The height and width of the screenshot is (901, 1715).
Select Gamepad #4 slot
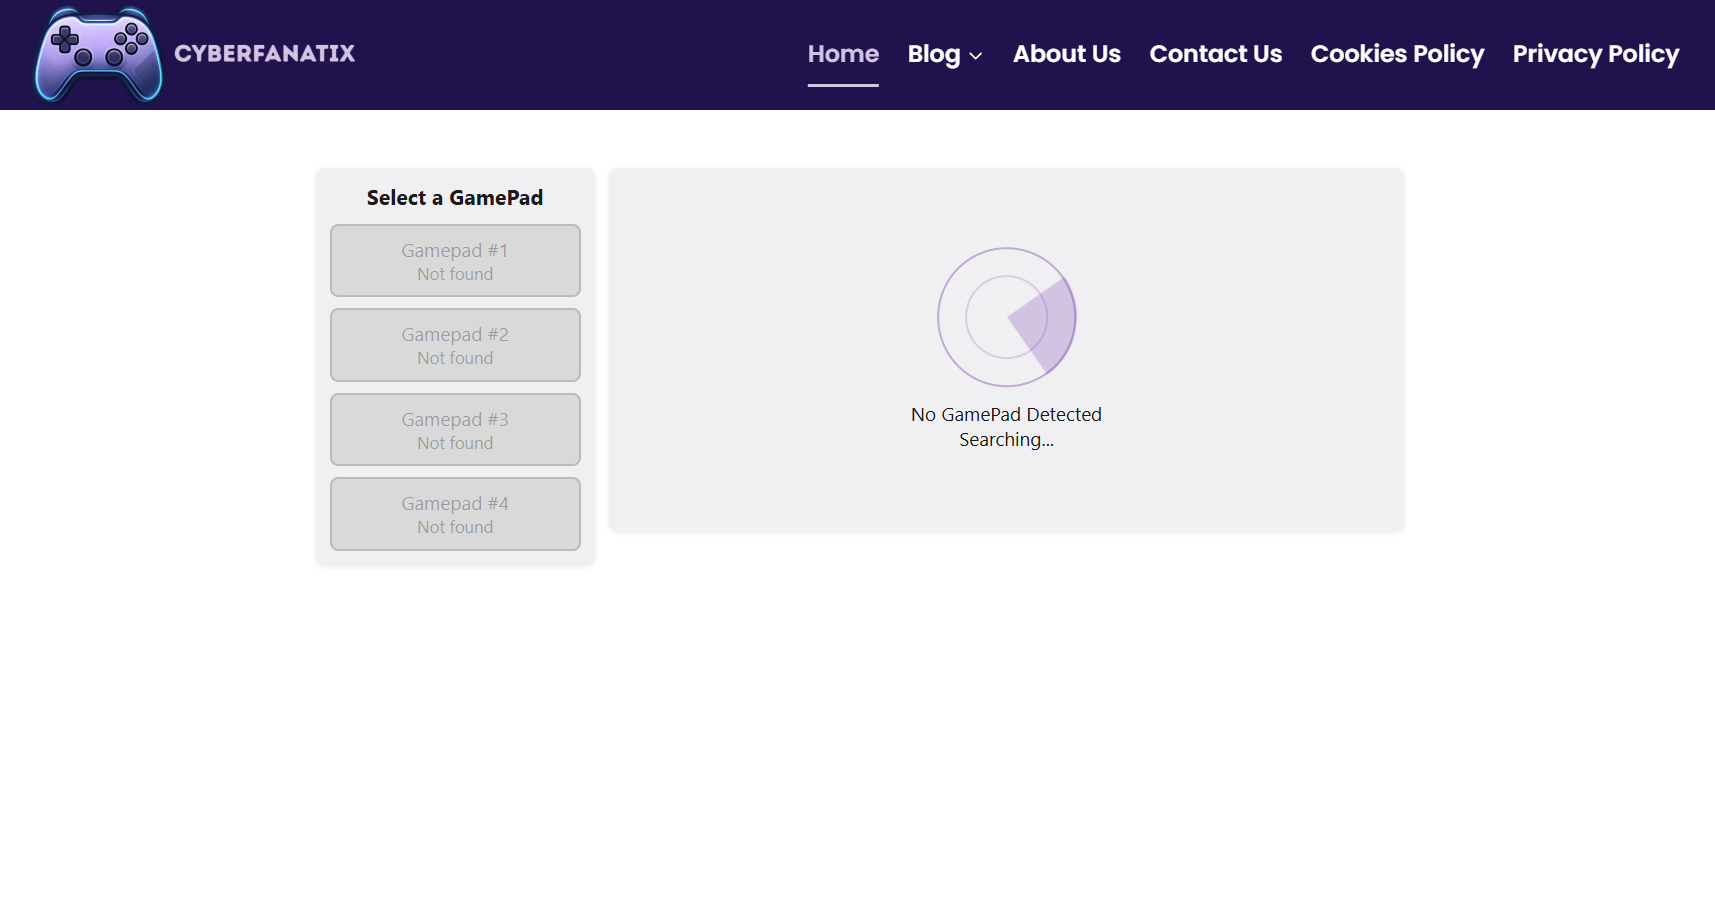455,513
